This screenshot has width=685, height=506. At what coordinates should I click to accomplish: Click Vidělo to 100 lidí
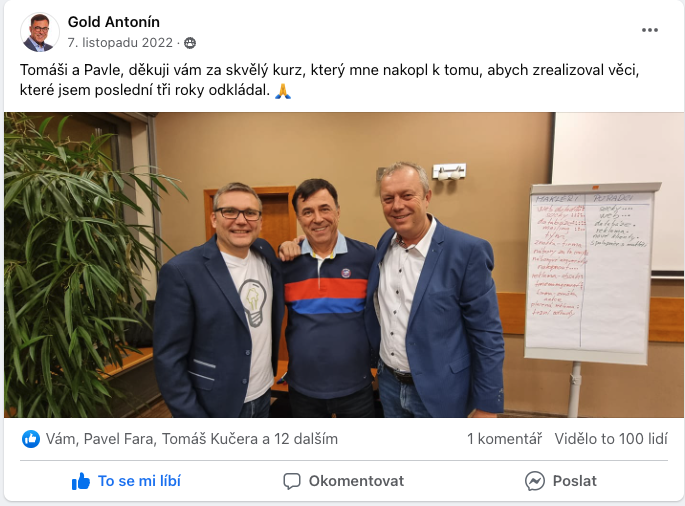(x=611, y=439)
